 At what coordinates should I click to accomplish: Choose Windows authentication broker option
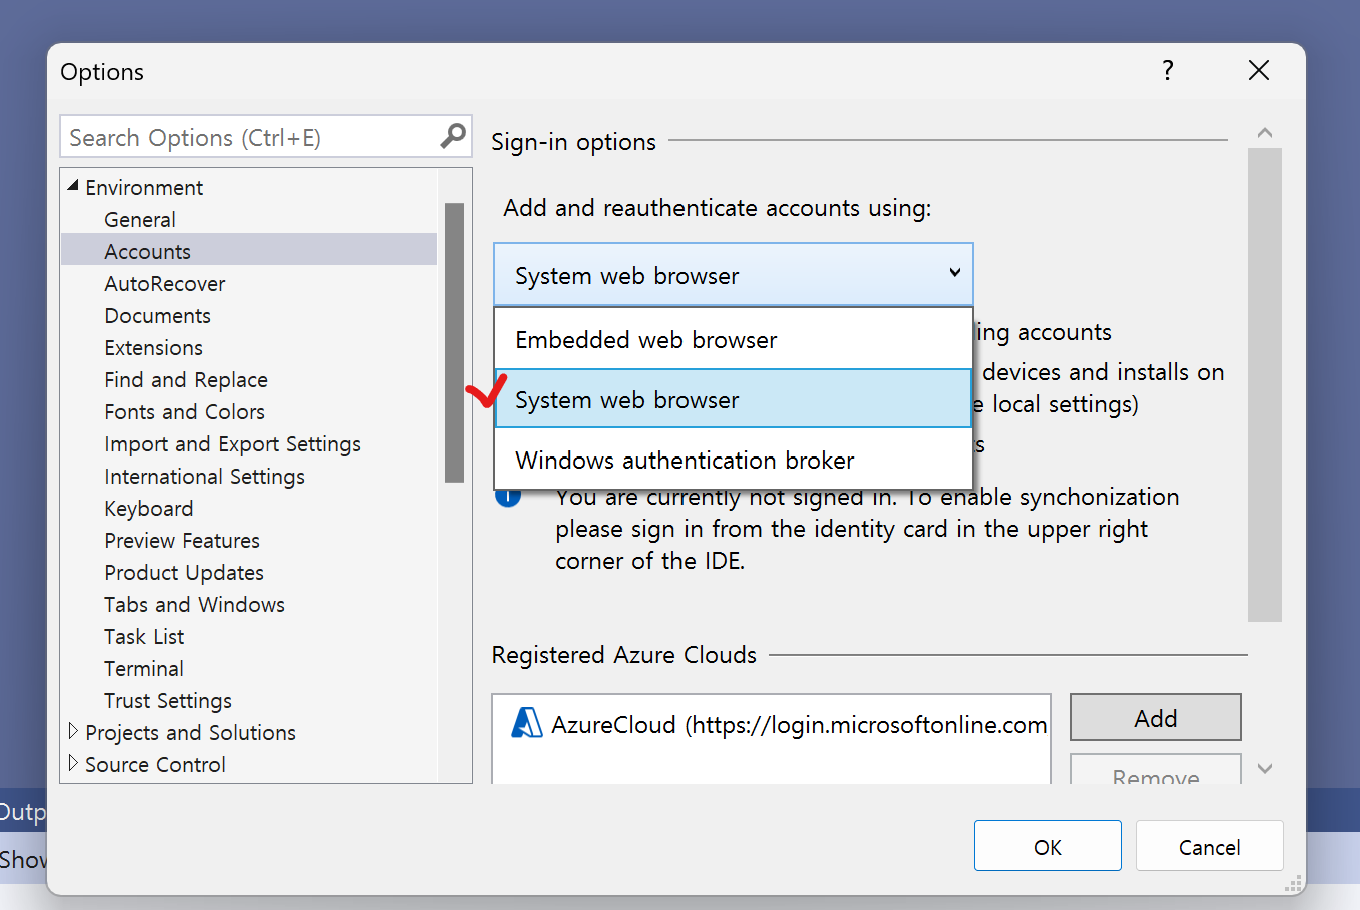(x=733, y=460)
